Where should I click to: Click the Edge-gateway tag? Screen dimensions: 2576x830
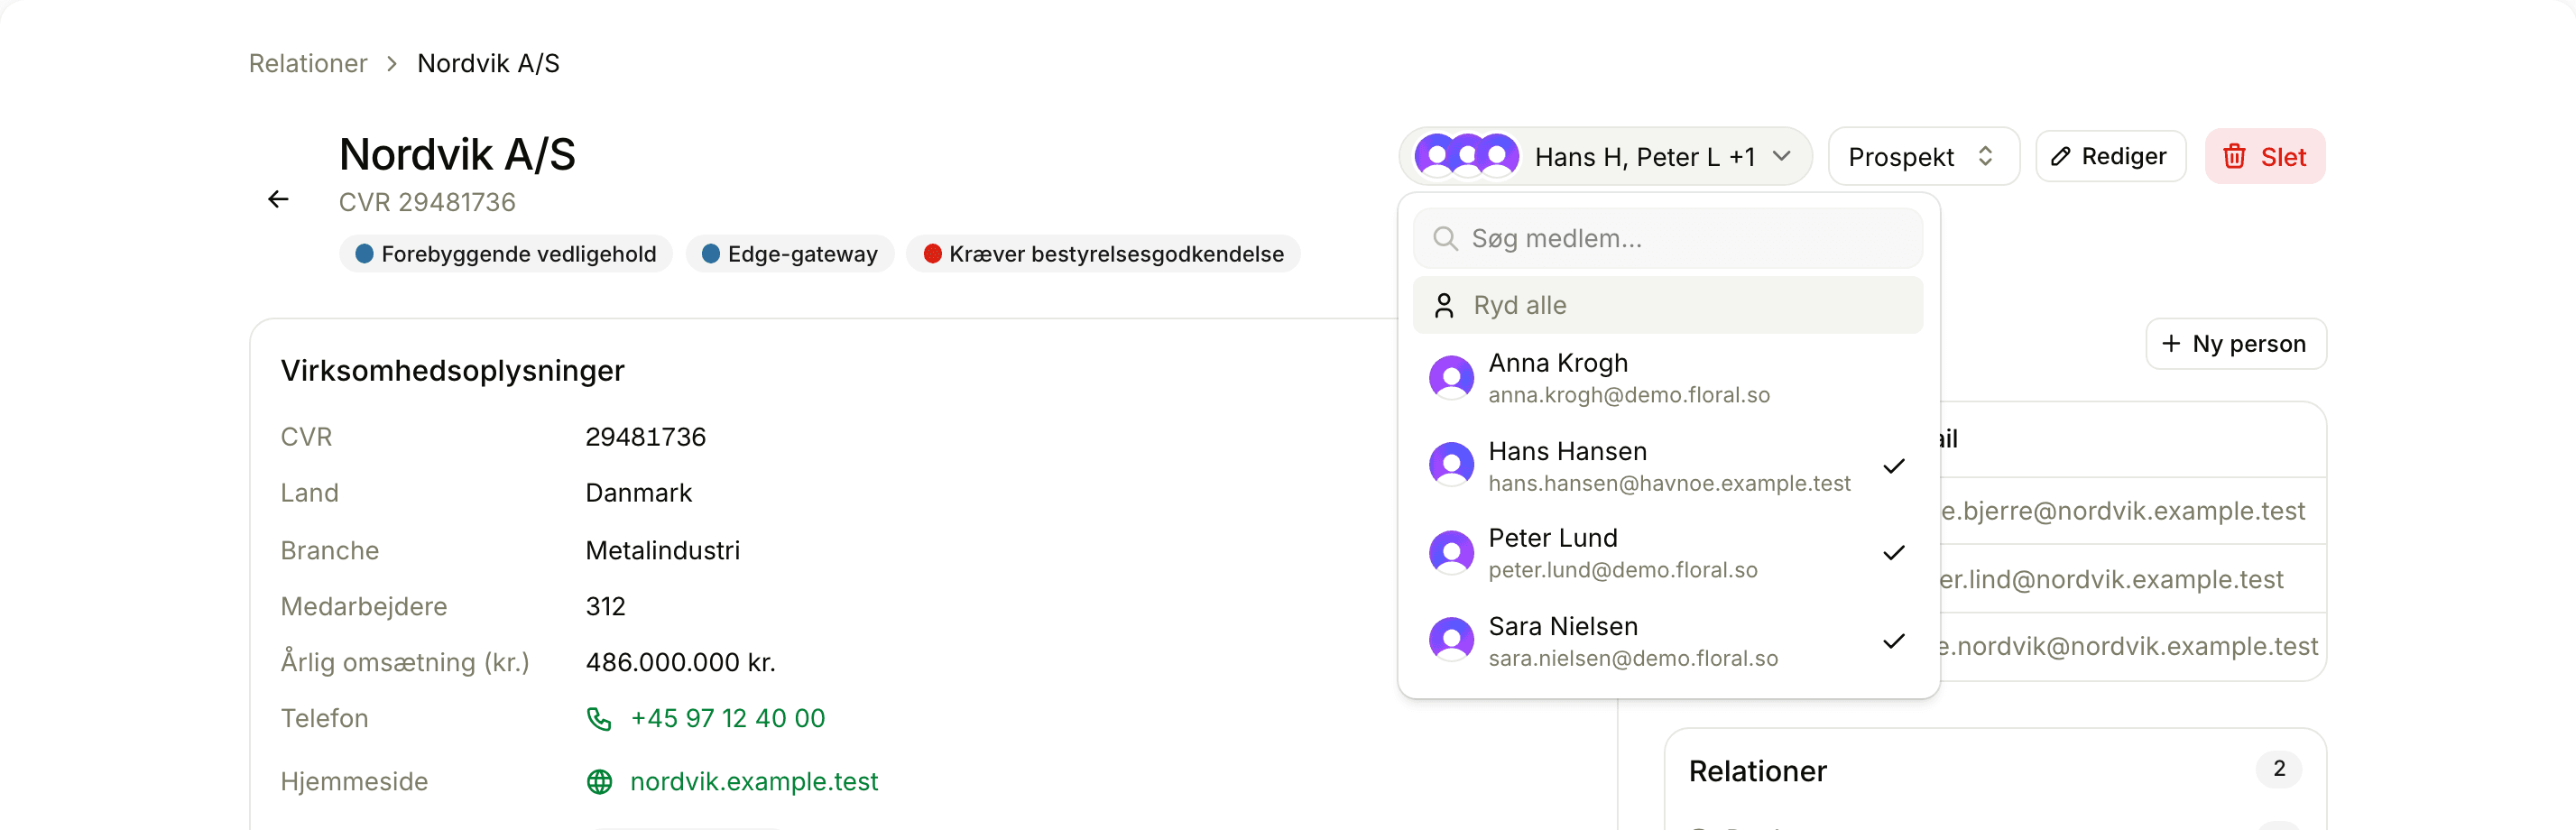[789, 254]
